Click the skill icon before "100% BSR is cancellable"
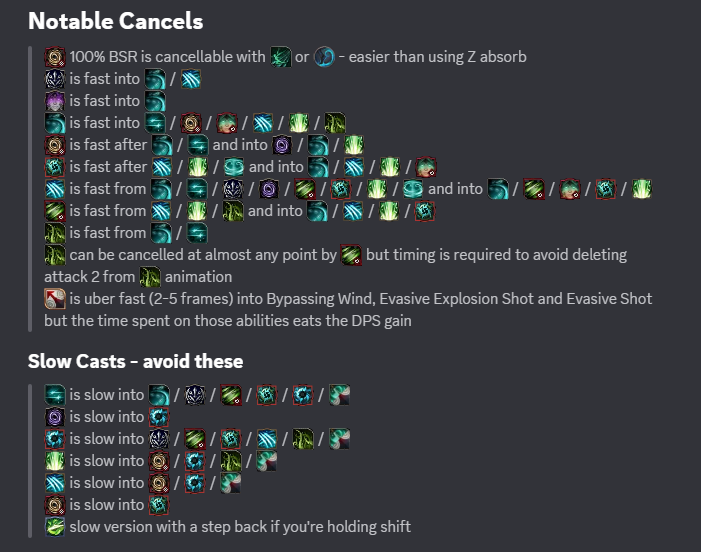 coord(55,57)
